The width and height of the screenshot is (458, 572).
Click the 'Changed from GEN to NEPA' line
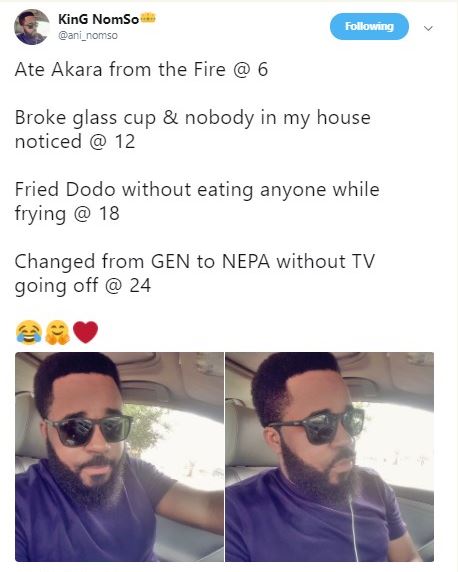pos(195,273)
